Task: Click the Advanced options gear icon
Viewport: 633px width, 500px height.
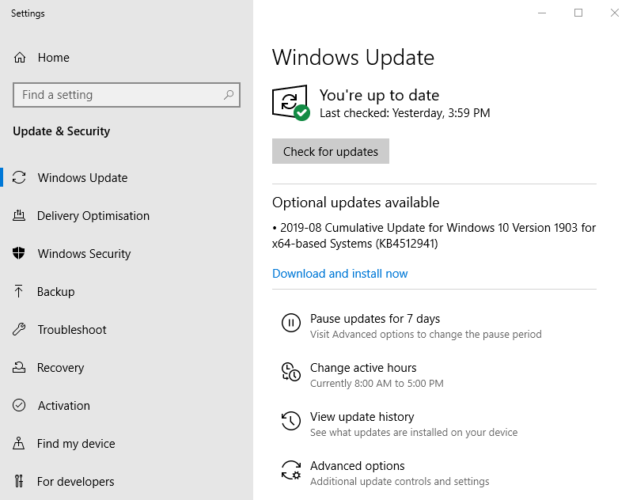Action: pos(291,470)
